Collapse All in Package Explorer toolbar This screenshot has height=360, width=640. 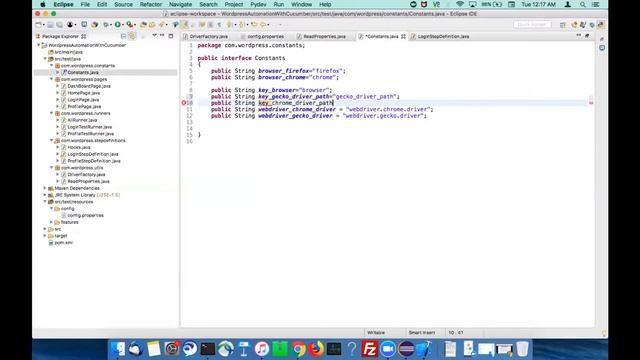[123, 36]
